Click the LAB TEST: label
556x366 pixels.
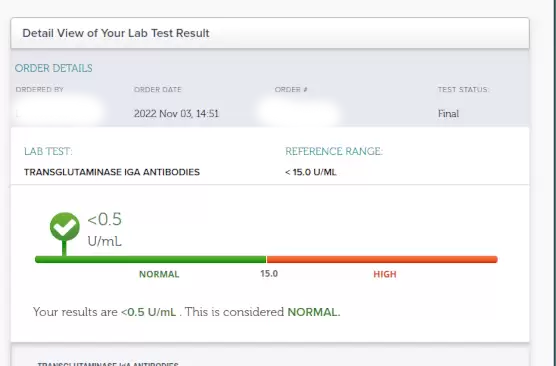tap(48, 151)
